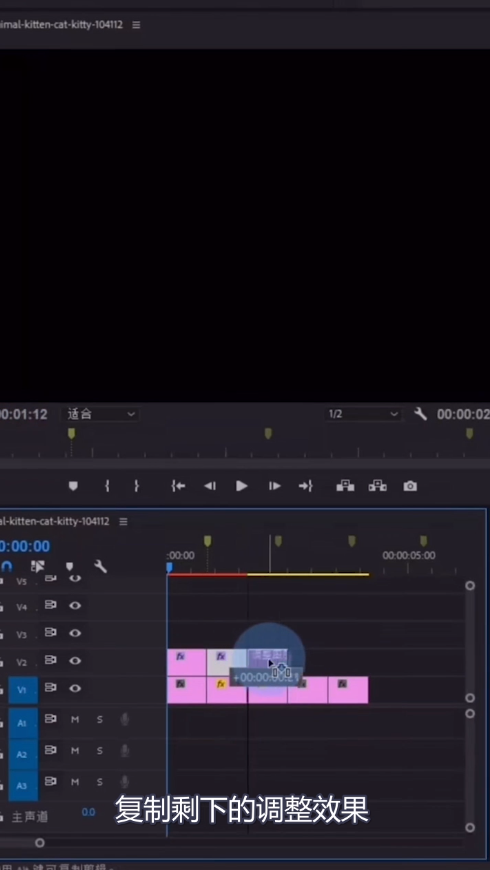Select the first clip on track V1
The image size is (490, 870).
click(186, 690)
